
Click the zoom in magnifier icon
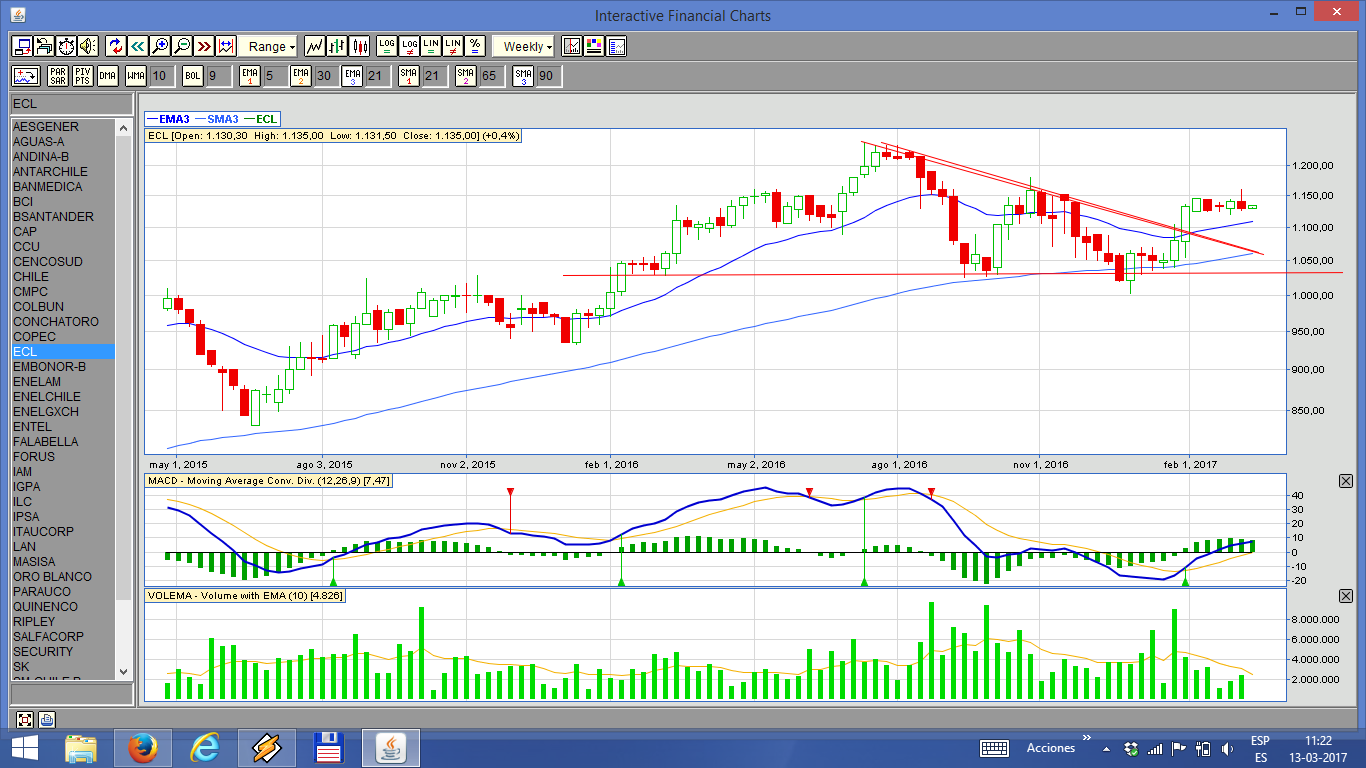pos(160,46)
